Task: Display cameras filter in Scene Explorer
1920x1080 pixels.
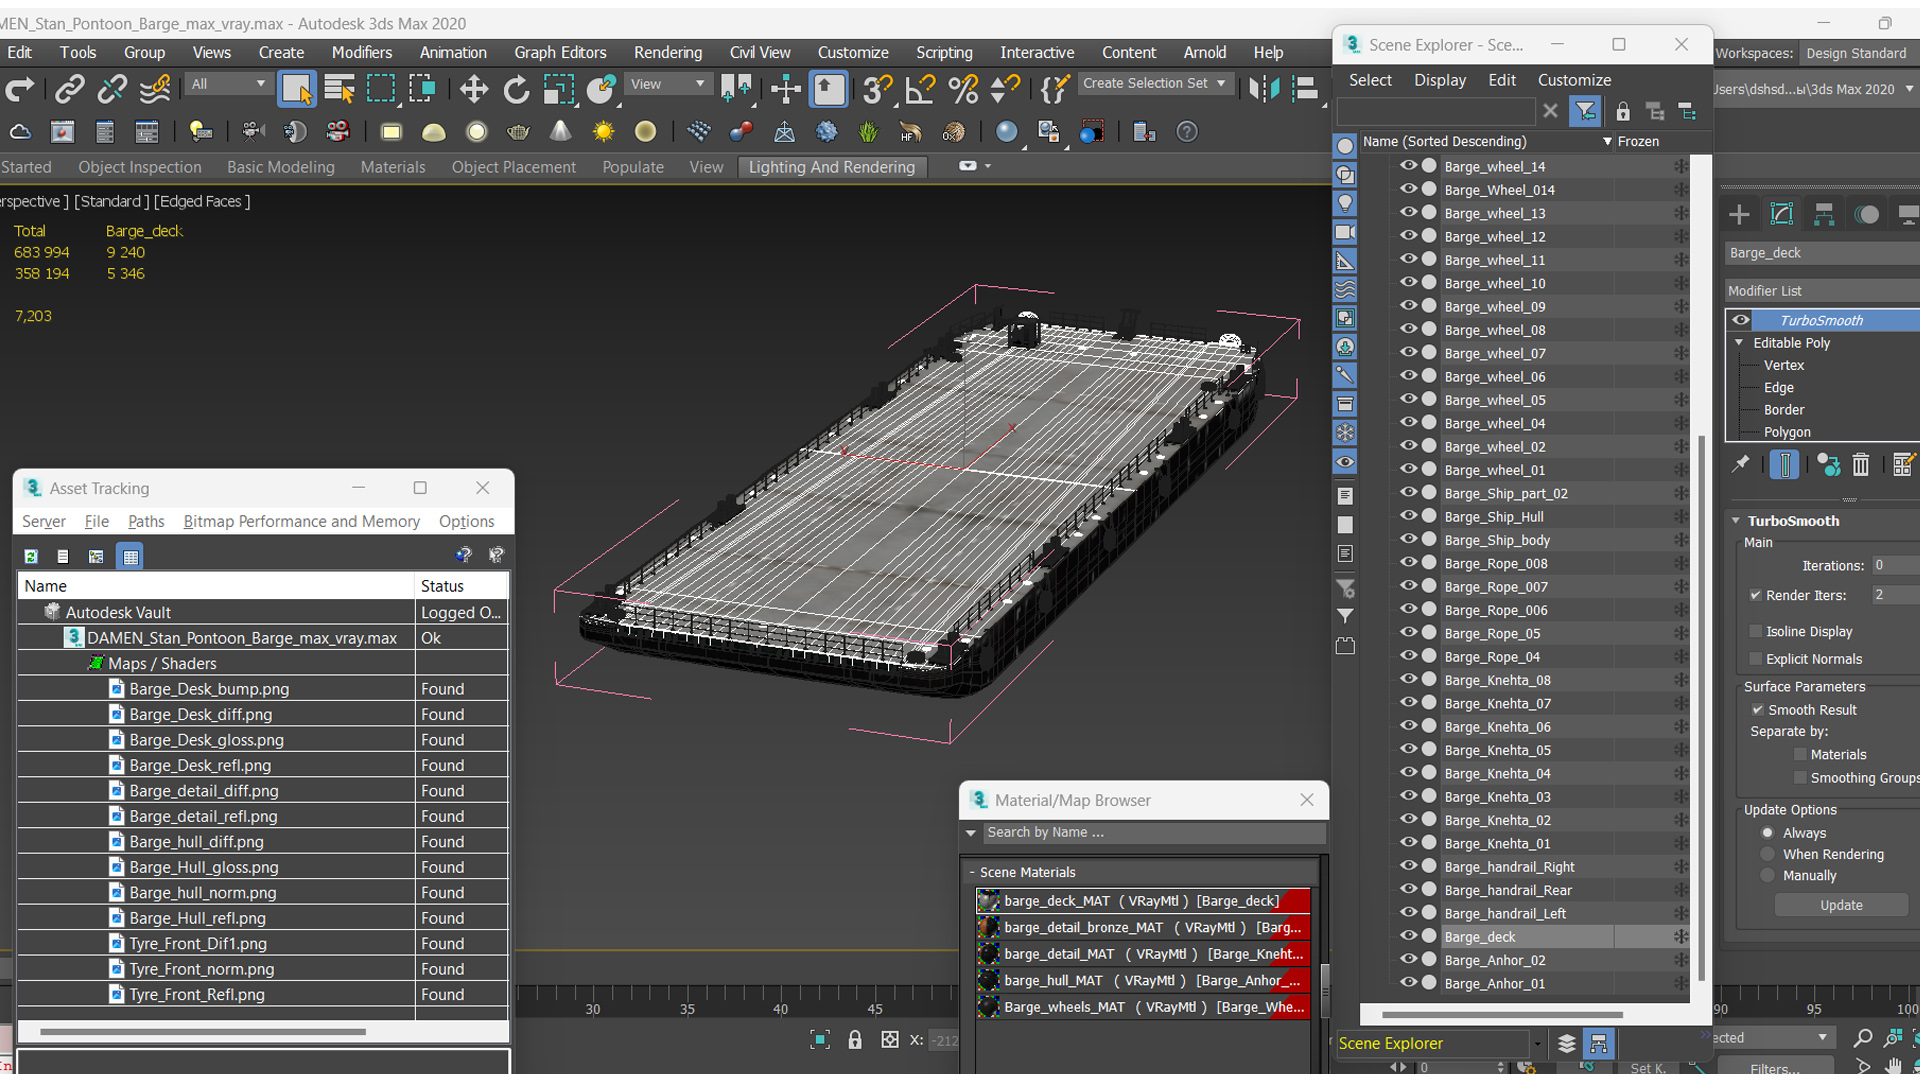Action: point(1345,232)
